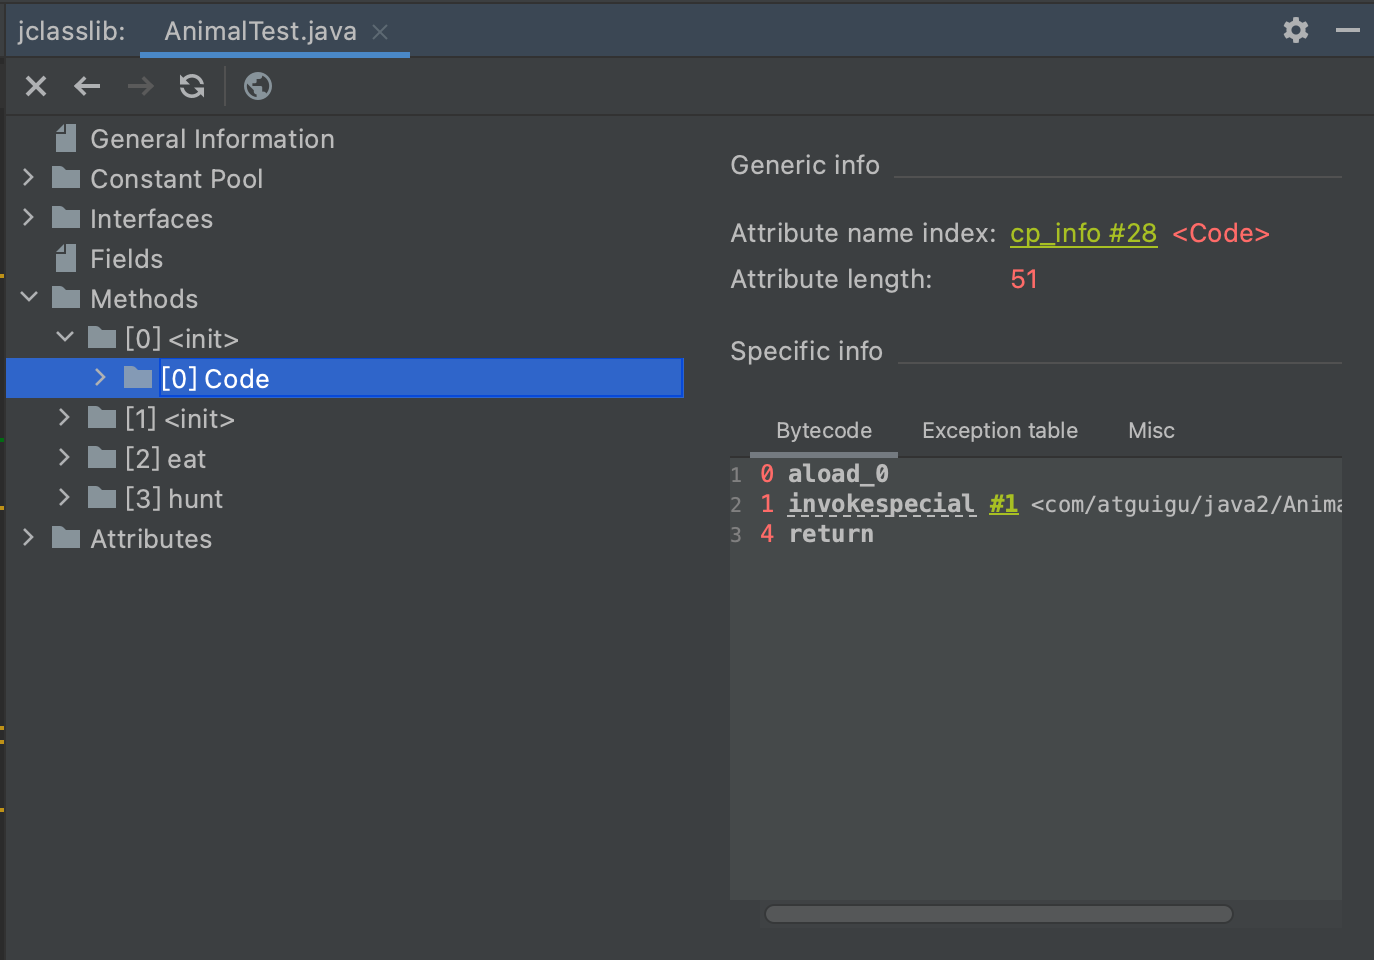Viewport: 1374px width, 960px height.
Task: Expand the Attributes tree node
Action: click(x=29, y=538)
